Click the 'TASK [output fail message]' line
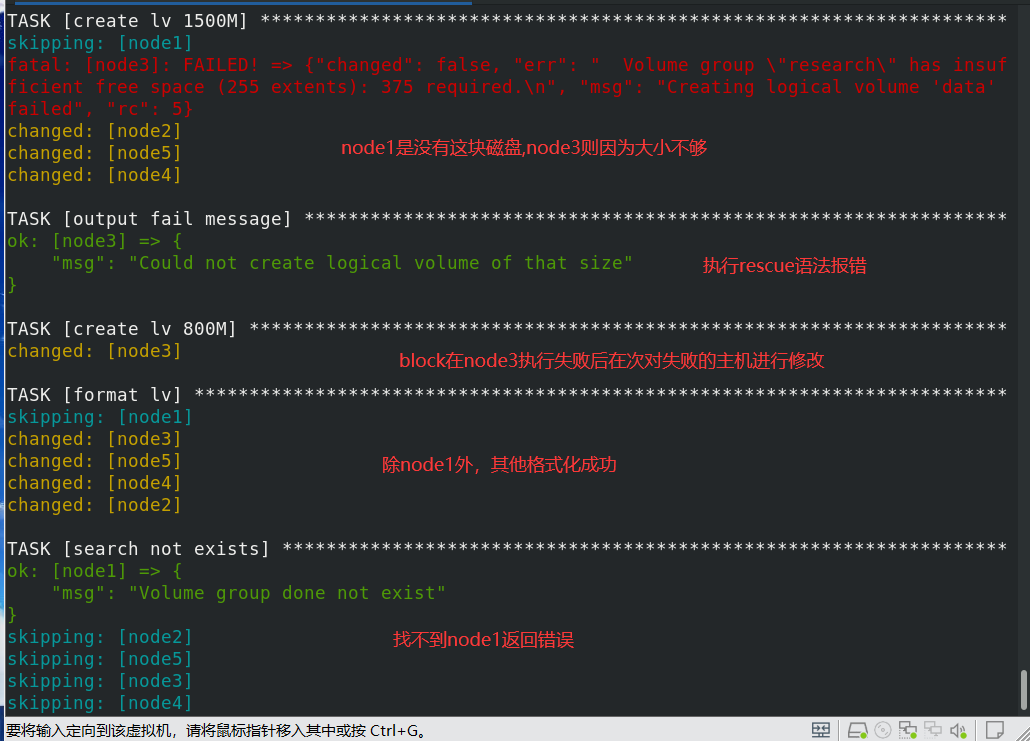The width and height of the screenshot is (1030, 741). pos(506,219)
